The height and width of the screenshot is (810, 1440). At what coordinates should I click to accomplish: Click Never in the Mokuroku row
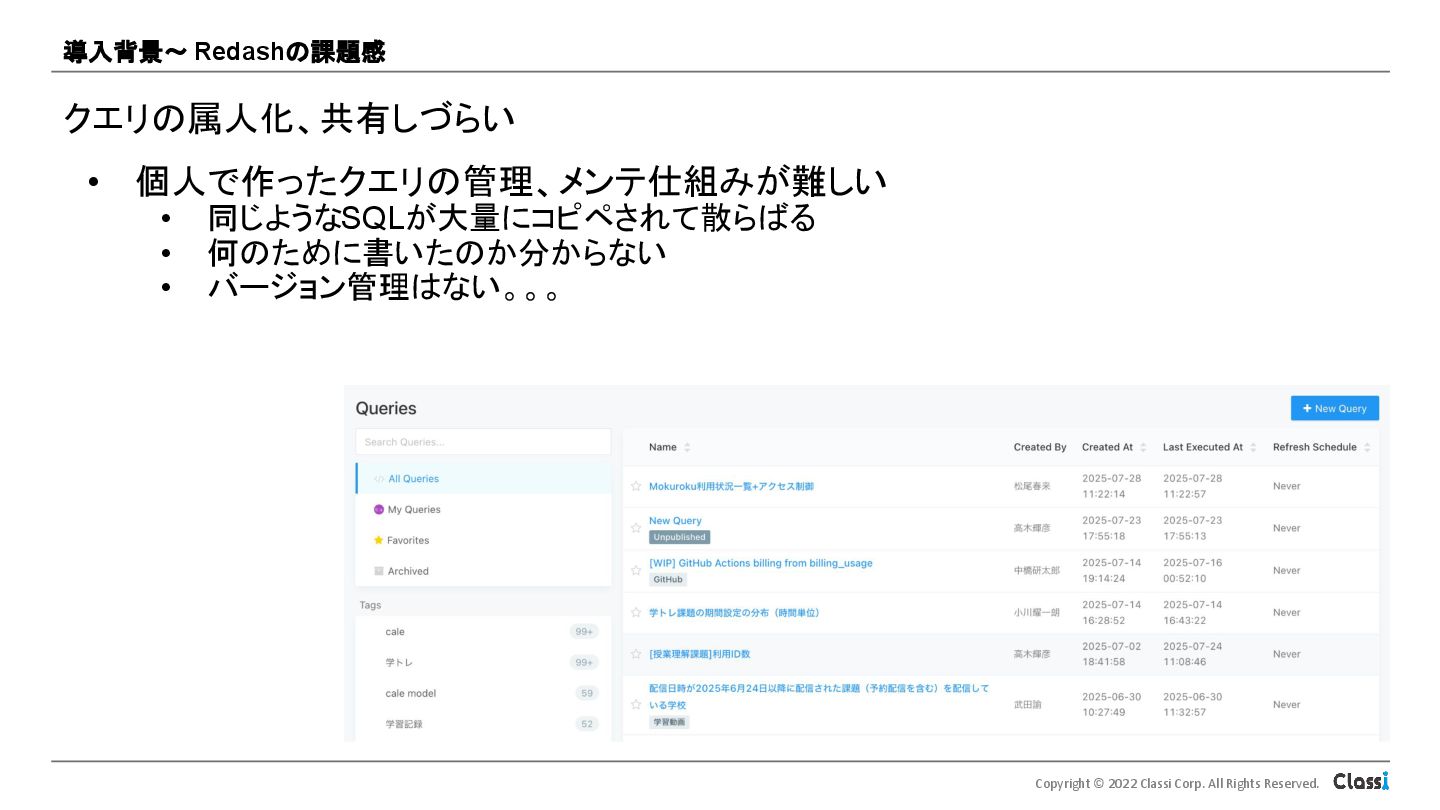1287,486
